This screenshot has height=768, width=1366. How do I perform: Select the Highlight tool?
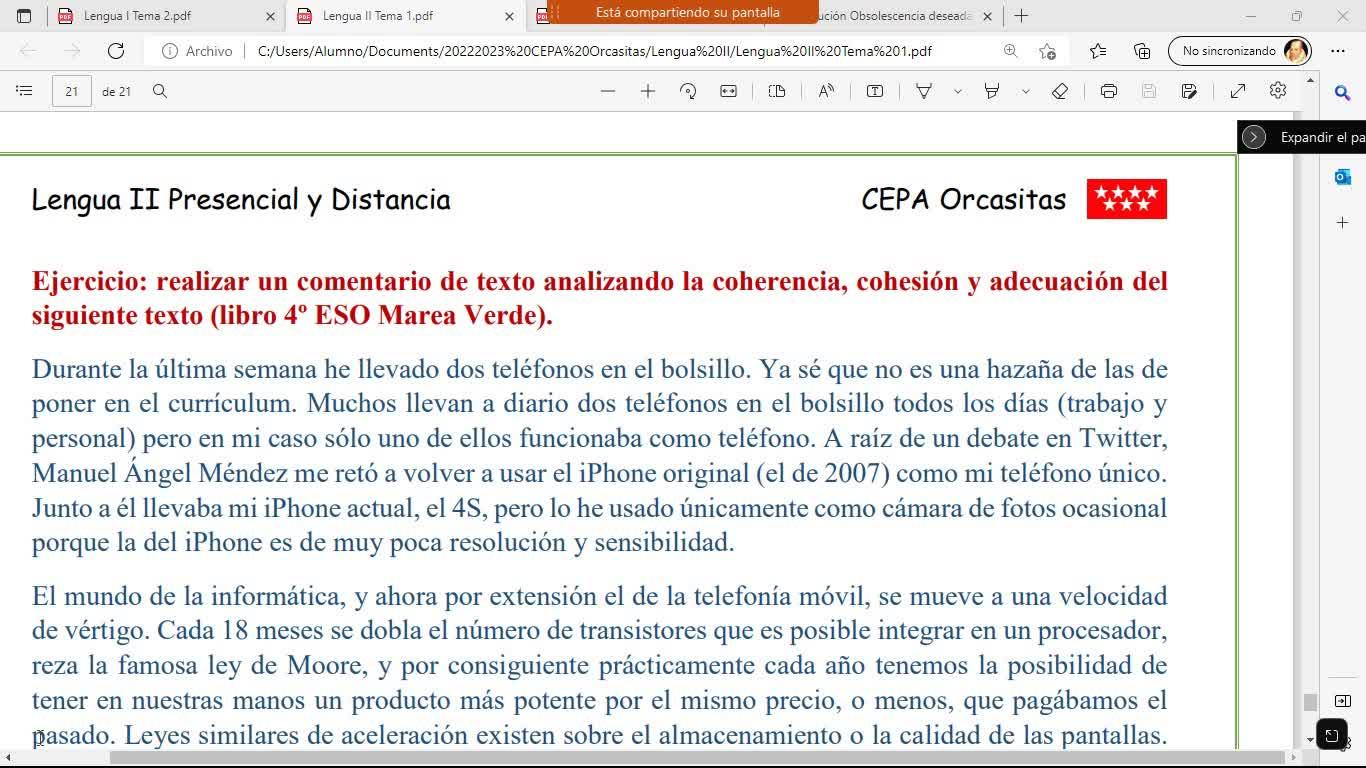click(x=992, y=91)
